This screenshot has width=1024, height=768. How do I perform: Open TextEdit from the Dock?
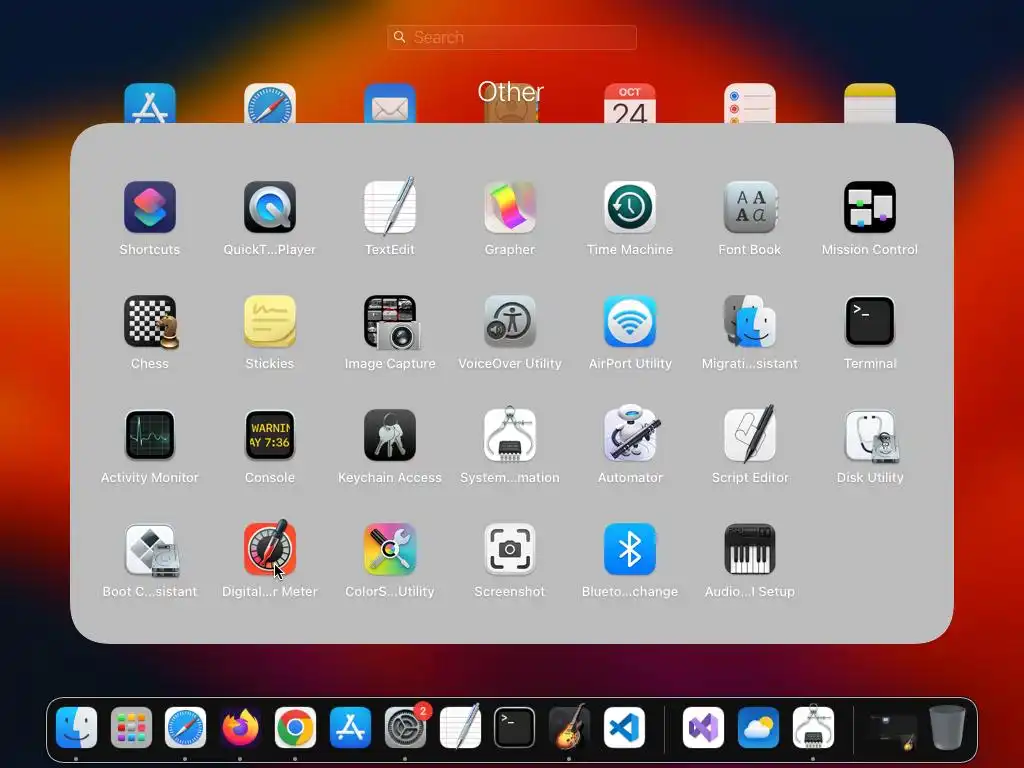(460, 726)
